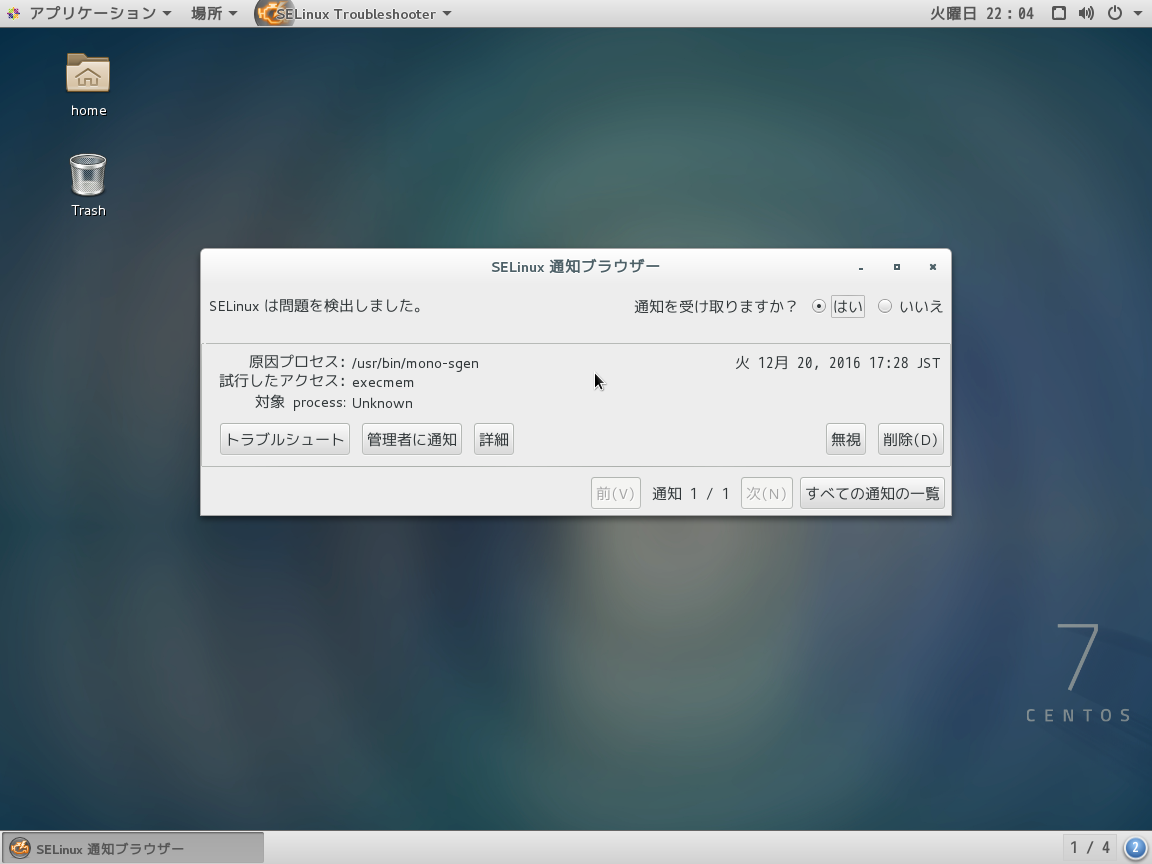The width and height of the screenshot is (1152, 864).
Task: Minimize the SELinux 通知ブラウザー window
Action: coord(861,267)
